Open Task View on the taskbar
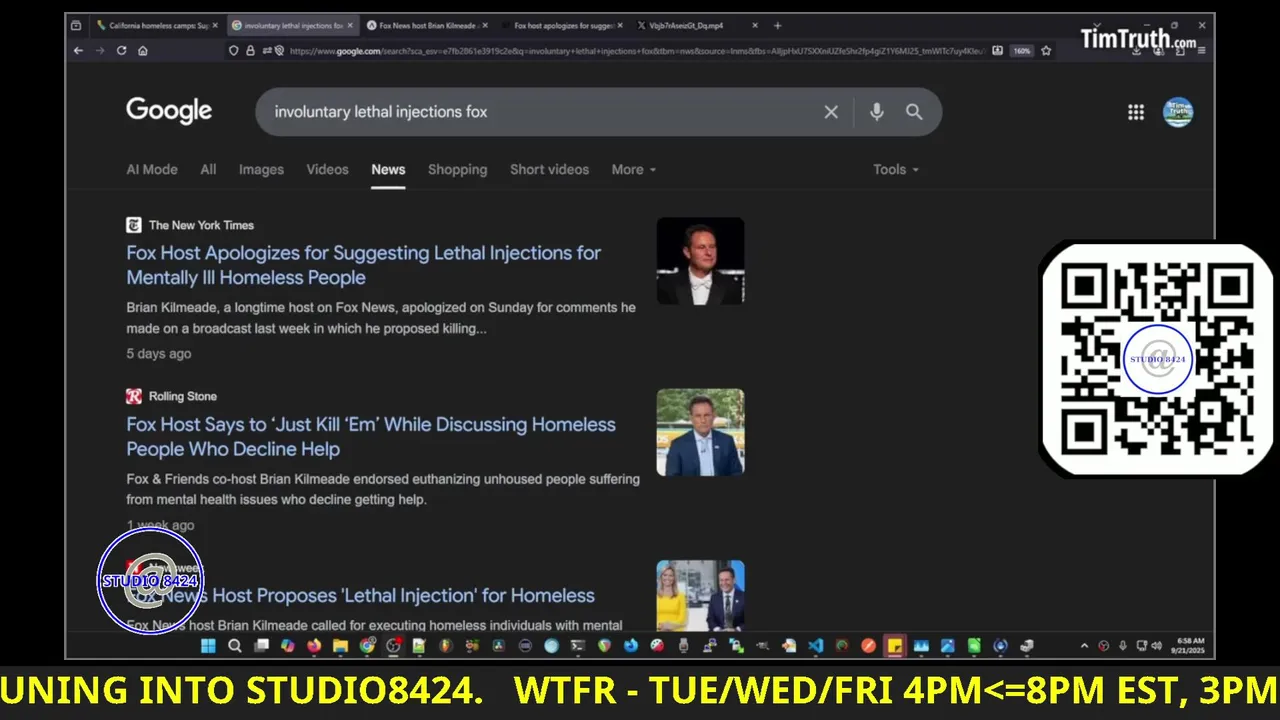Image resolution: width=1280 pixels, height=720 pixels. point(261,646)
